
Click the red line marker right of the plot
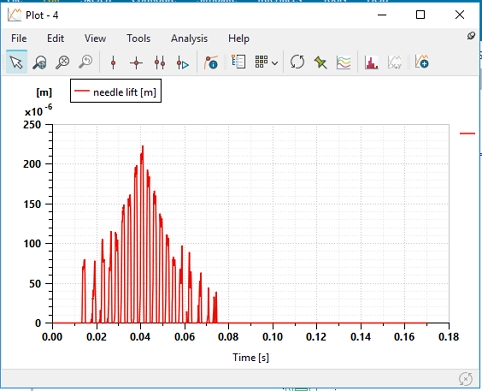click(467, 133)
